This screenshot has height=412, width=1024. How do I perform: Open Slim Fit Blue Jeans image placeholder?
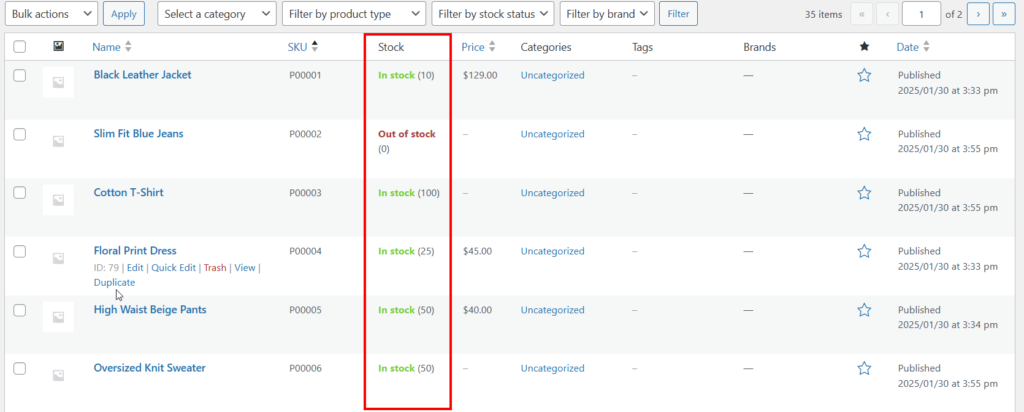point(58,141)
